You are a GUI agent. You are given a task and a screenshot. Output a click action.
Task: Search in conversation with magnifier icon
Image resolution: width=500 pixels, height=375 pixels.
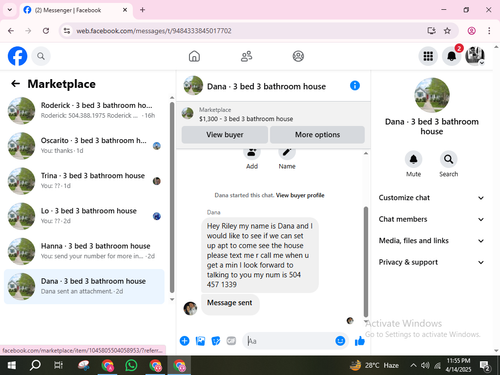click(x=449, y=159)
